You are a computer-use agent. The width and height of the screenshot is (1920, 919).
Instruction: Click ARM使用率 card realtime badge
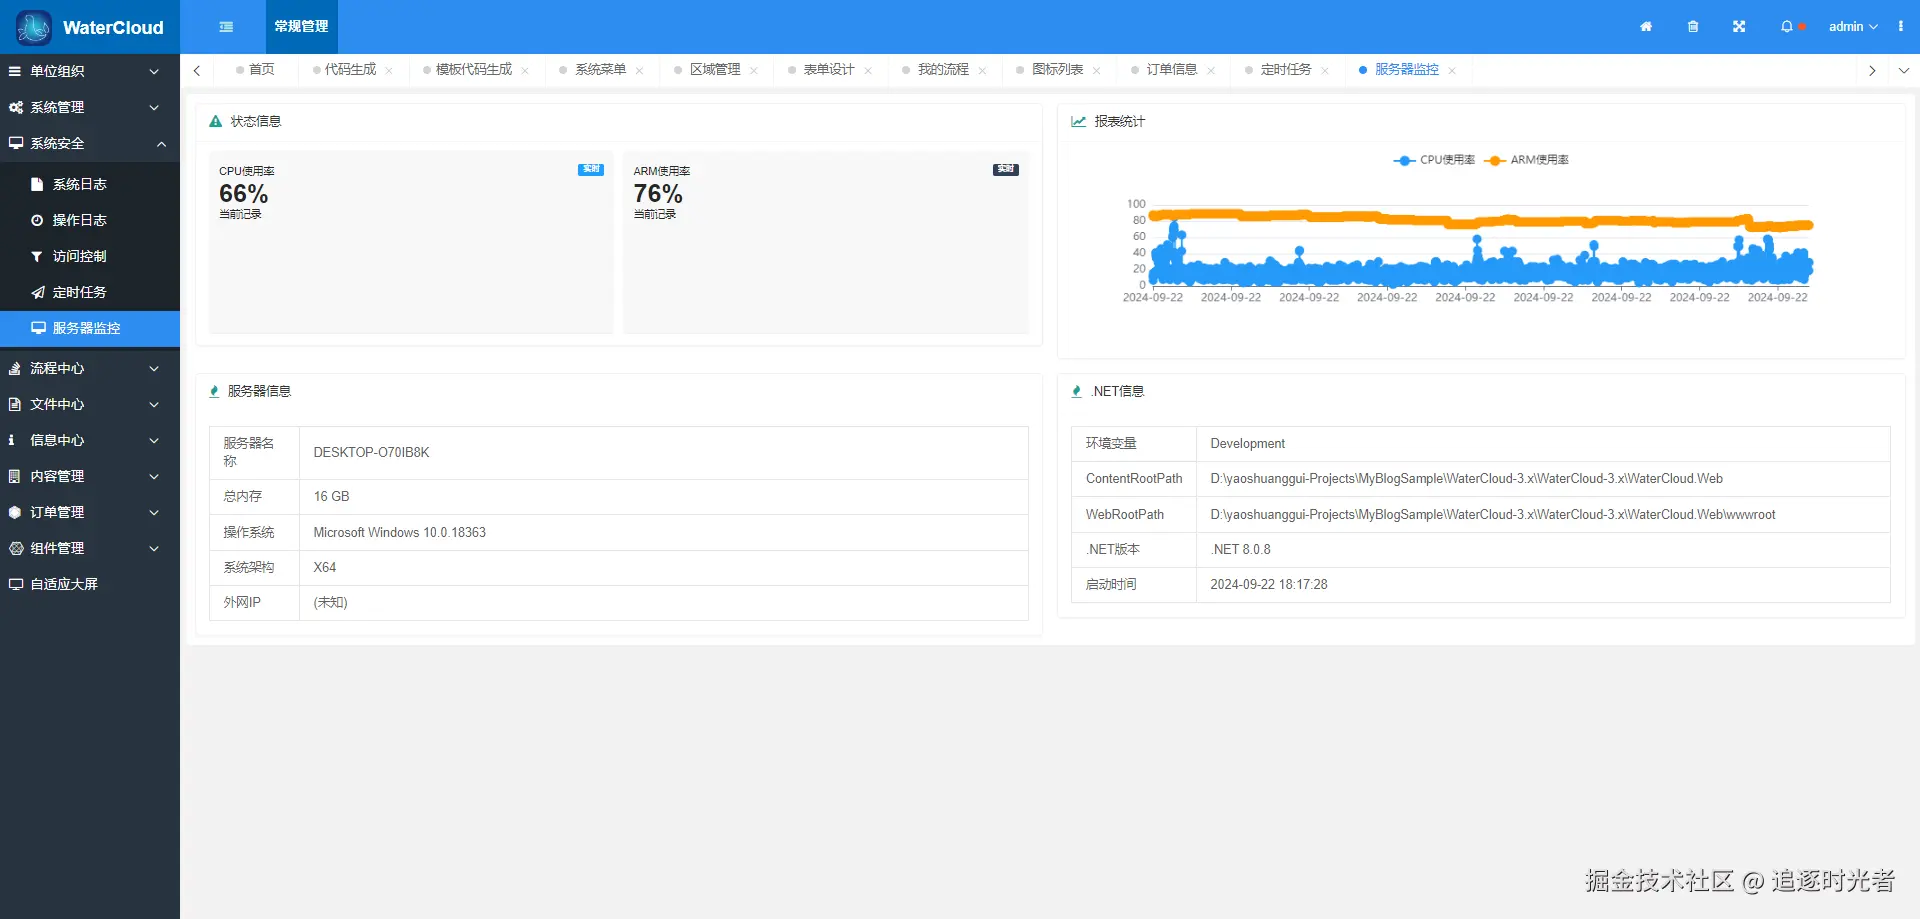click(x=1006, y=169)
